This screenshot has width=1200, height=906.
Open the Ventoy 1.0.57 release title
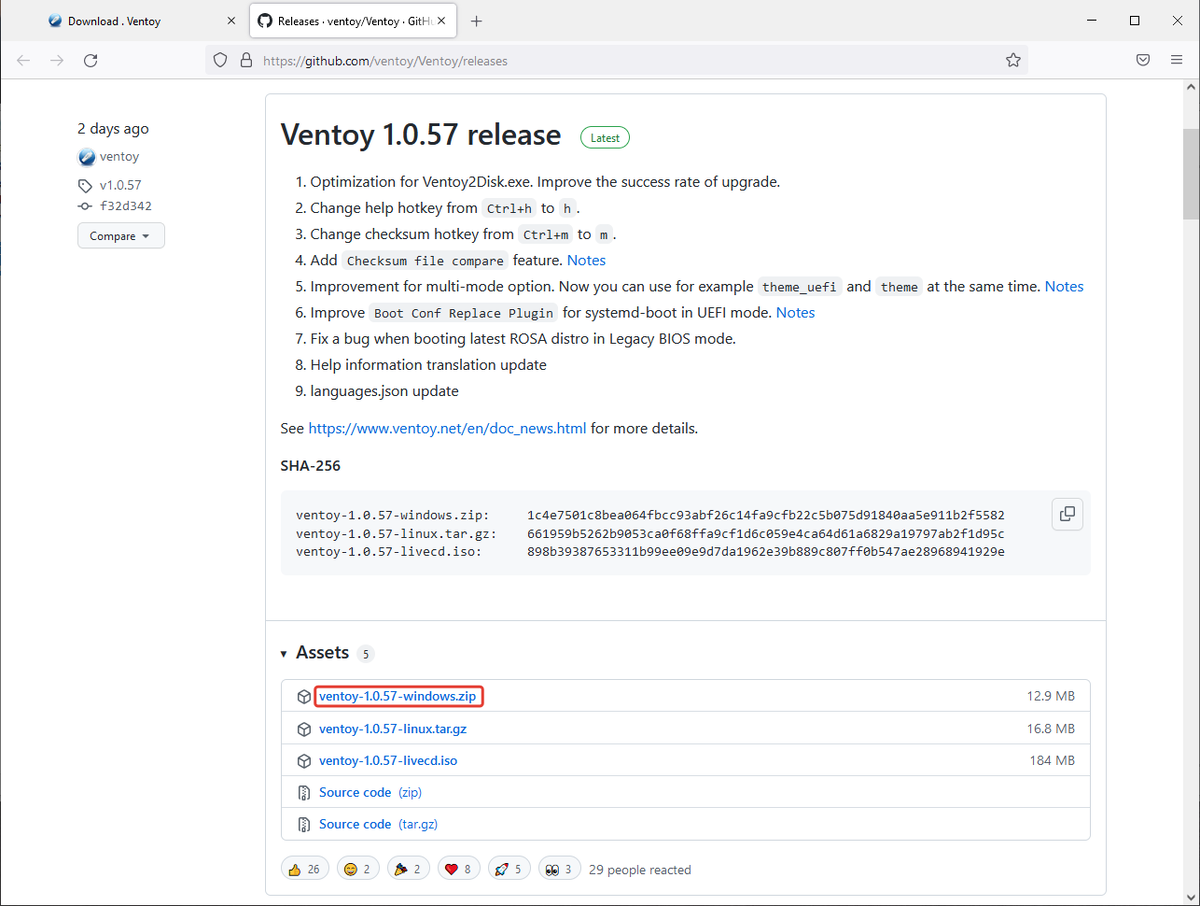(421, 135)
